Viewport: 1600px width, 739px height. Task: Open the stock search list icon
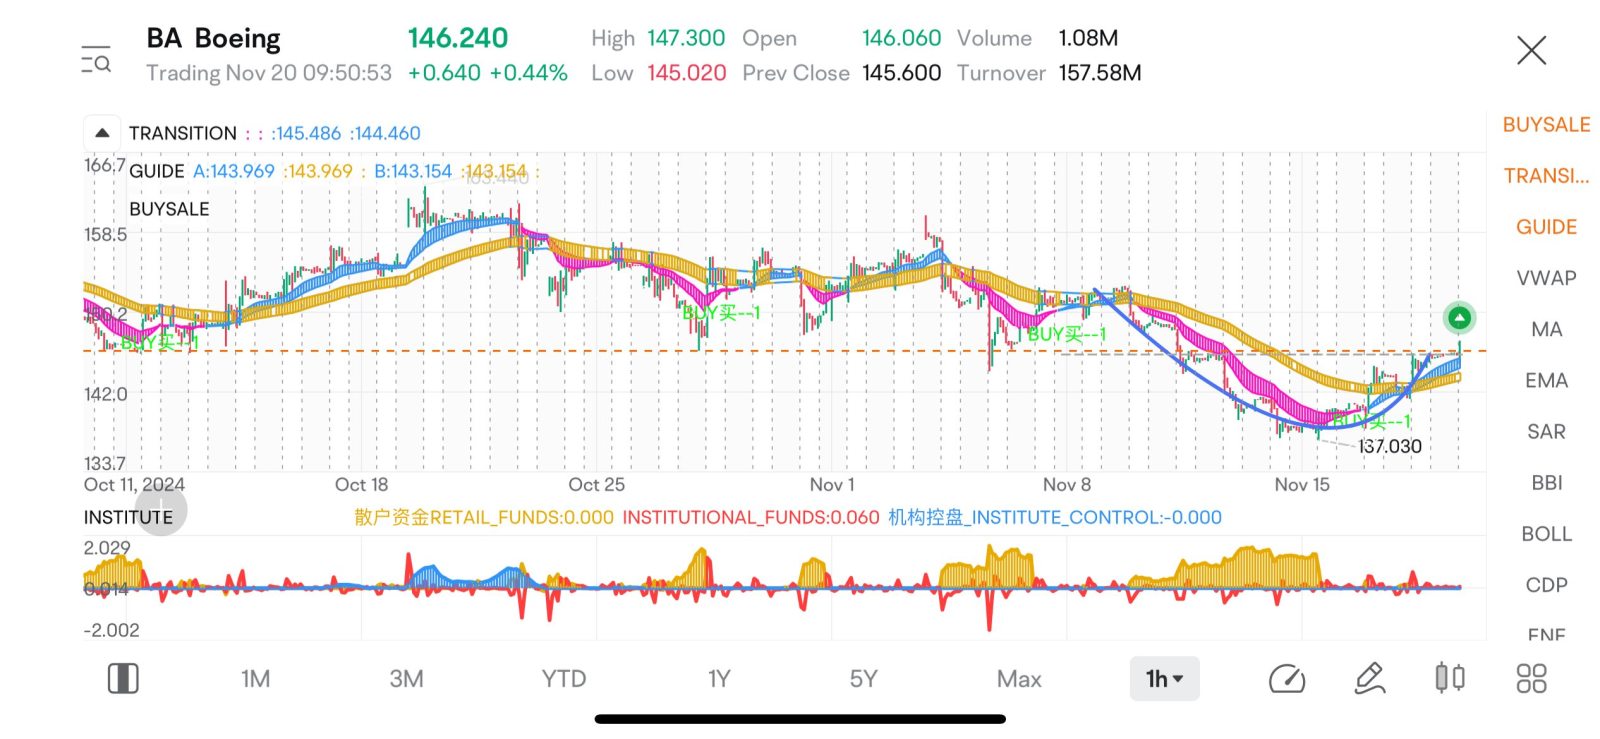pos(96,59)
